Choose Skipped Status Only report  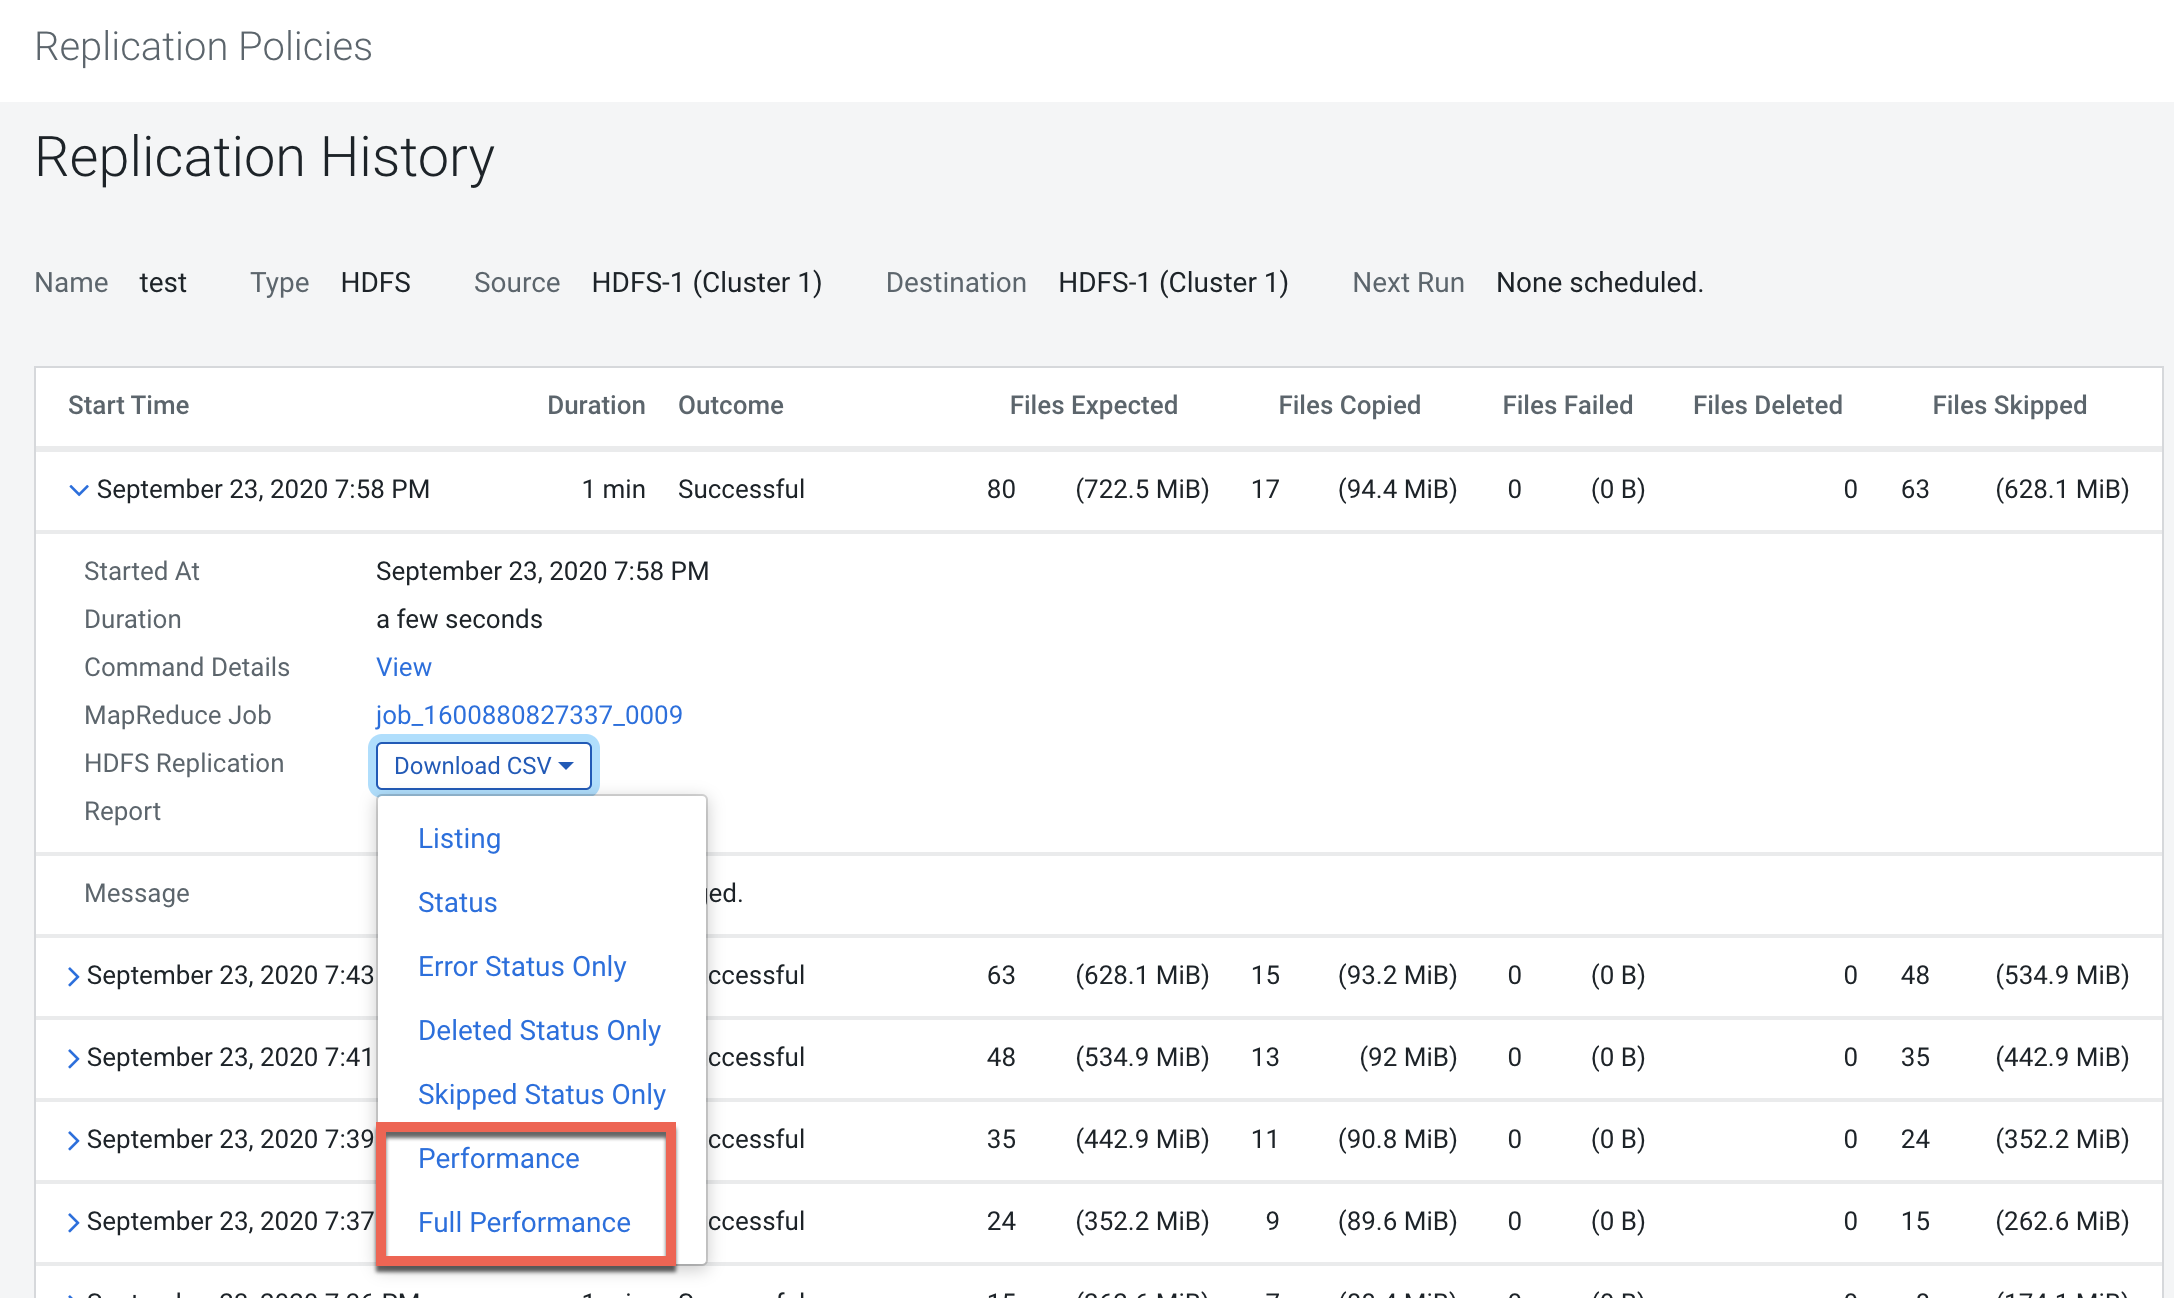tap(541, 1095)
